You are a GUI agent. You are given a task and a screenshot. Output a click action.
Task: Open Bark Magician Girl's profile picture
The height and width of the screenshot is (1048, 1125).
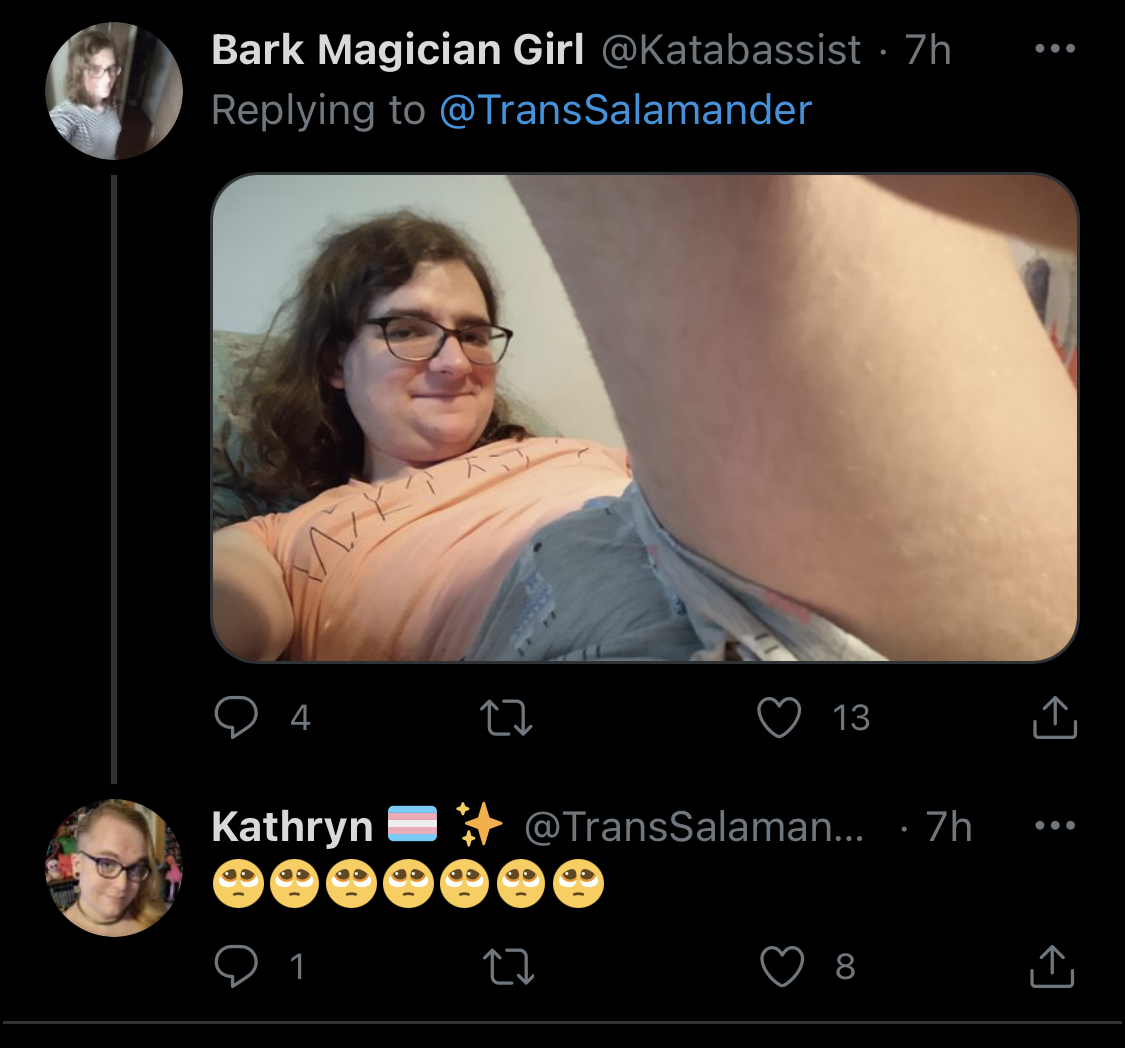click(113, 90)
